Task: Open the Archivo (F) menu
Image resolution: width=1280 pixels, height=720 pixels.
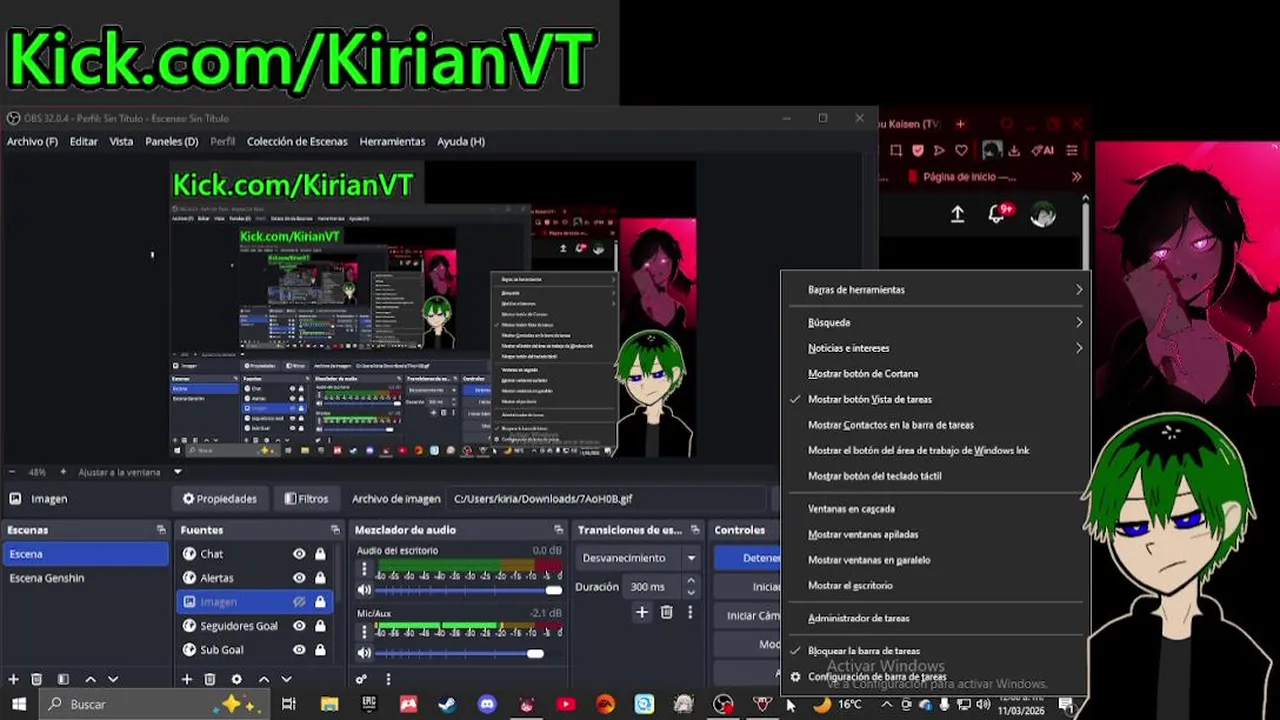Action: click(x=32, y=142)
